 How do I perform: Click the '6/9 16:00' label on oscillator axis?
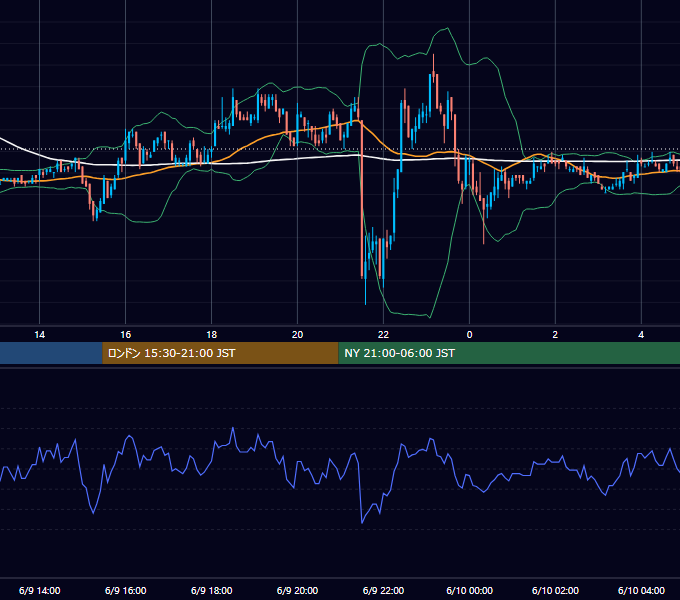[x=125, y=590]
